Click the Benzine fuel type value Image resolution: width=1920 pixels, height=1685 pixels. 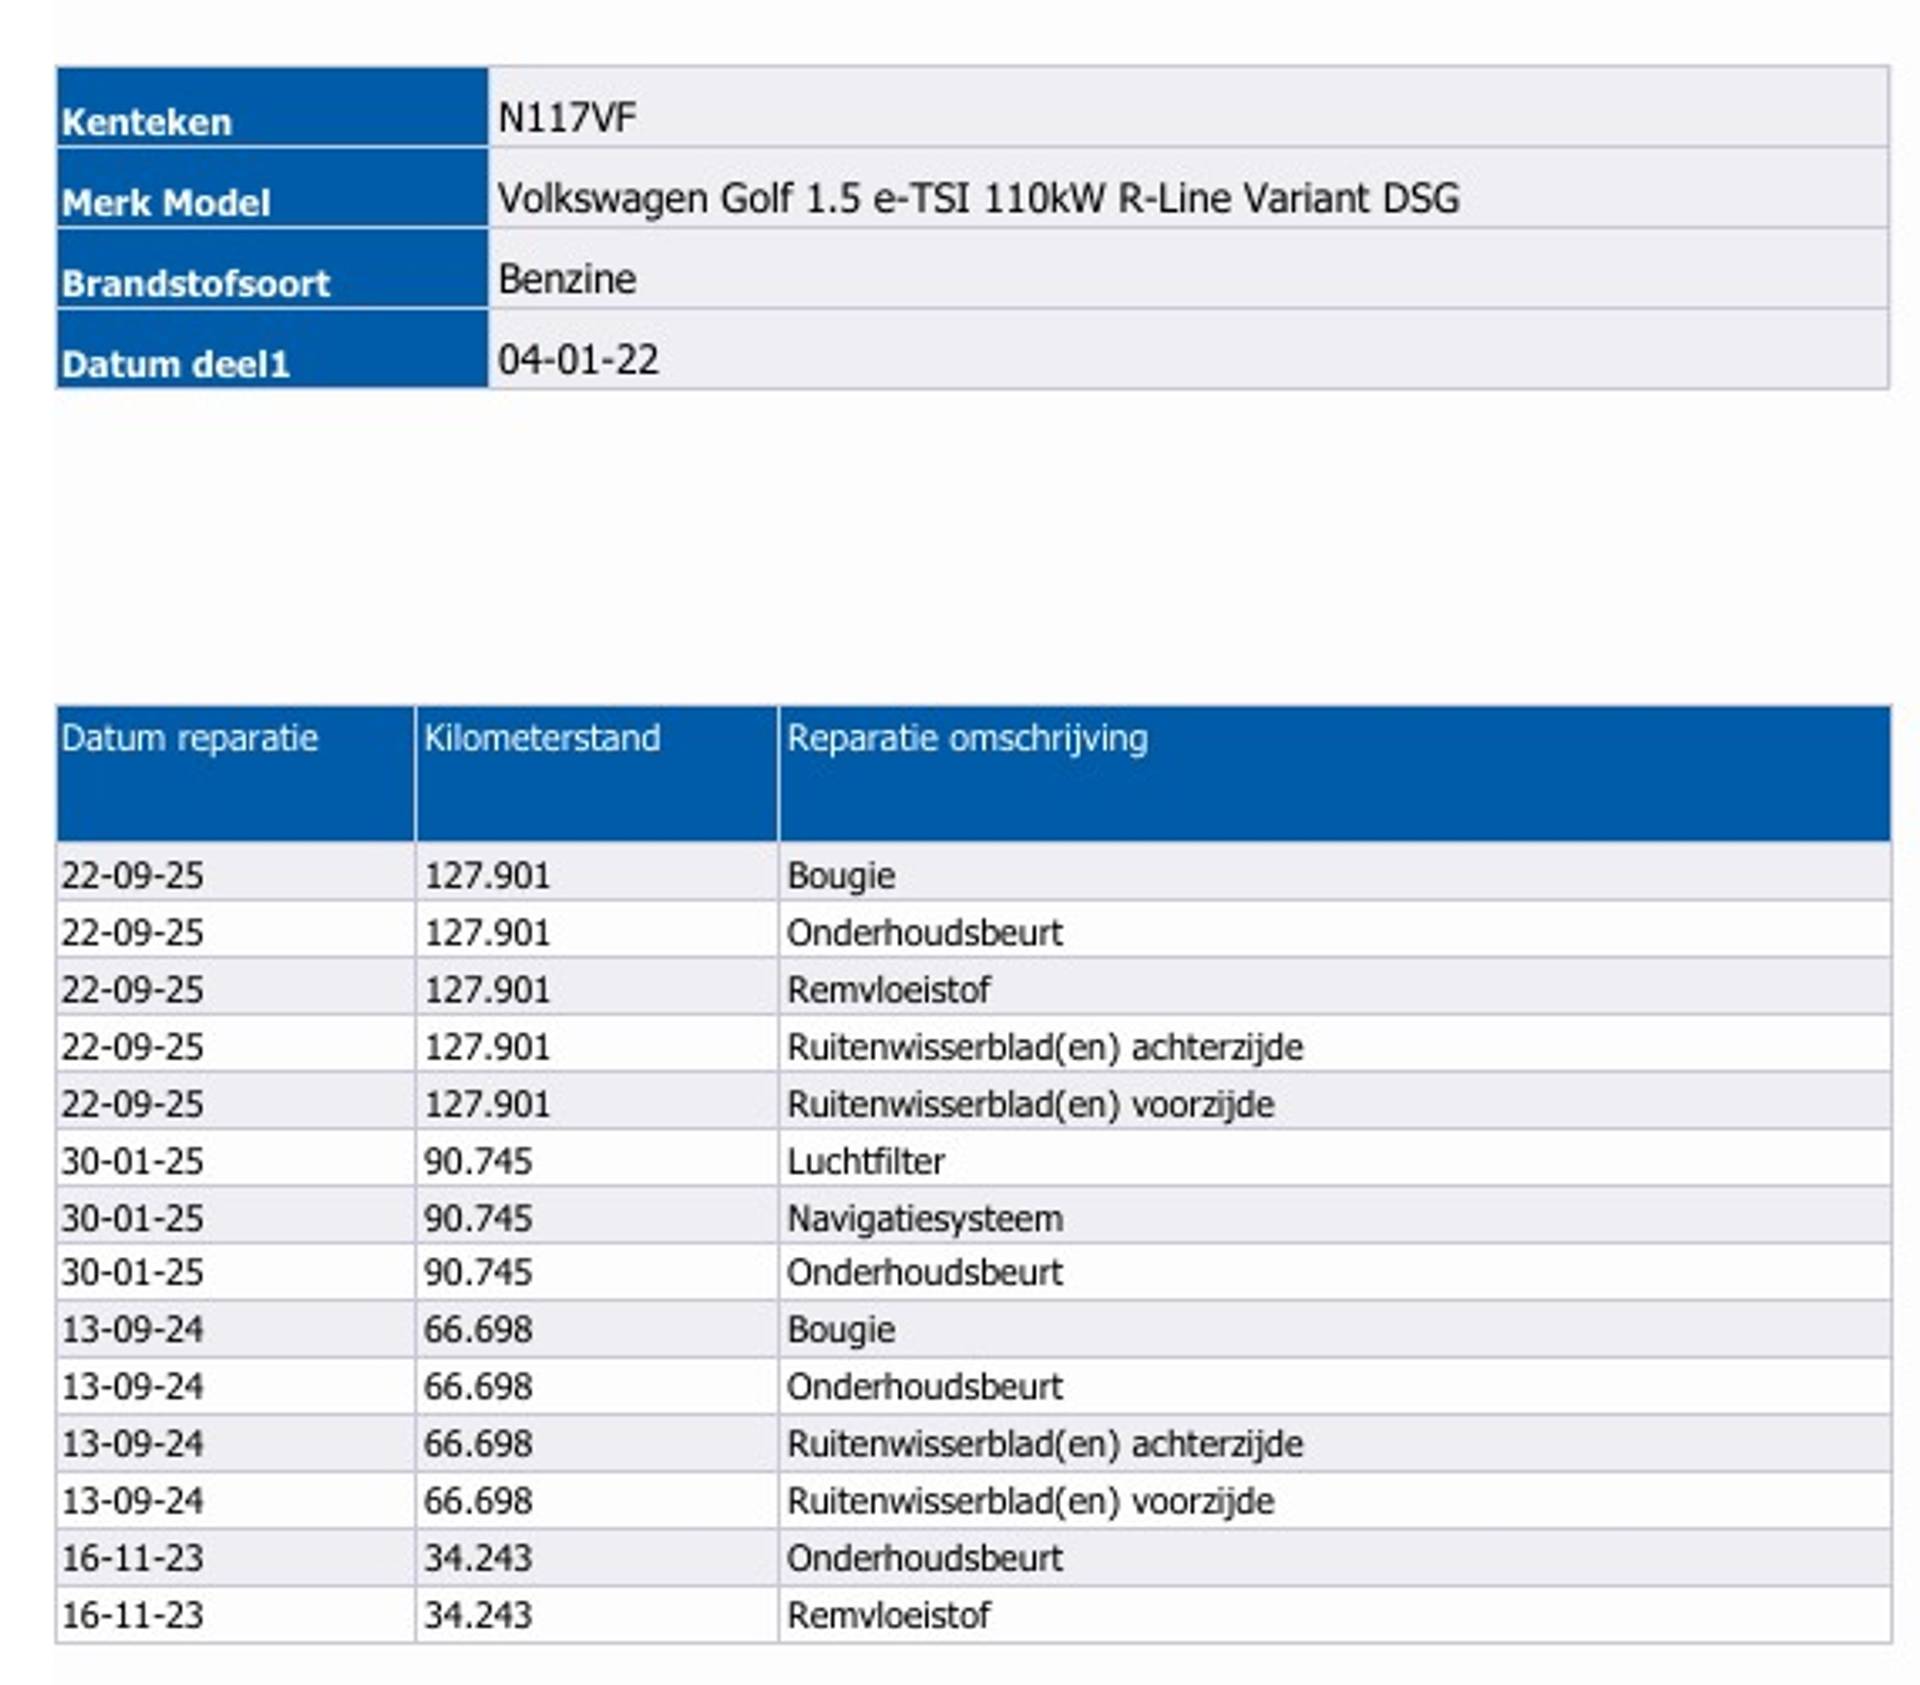click(x=566, y=279)
